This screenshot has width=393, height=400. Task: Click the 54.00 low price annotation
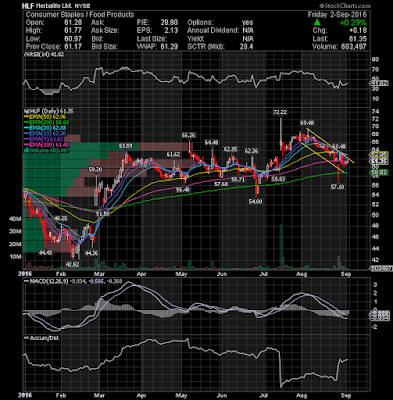point(255,201)
